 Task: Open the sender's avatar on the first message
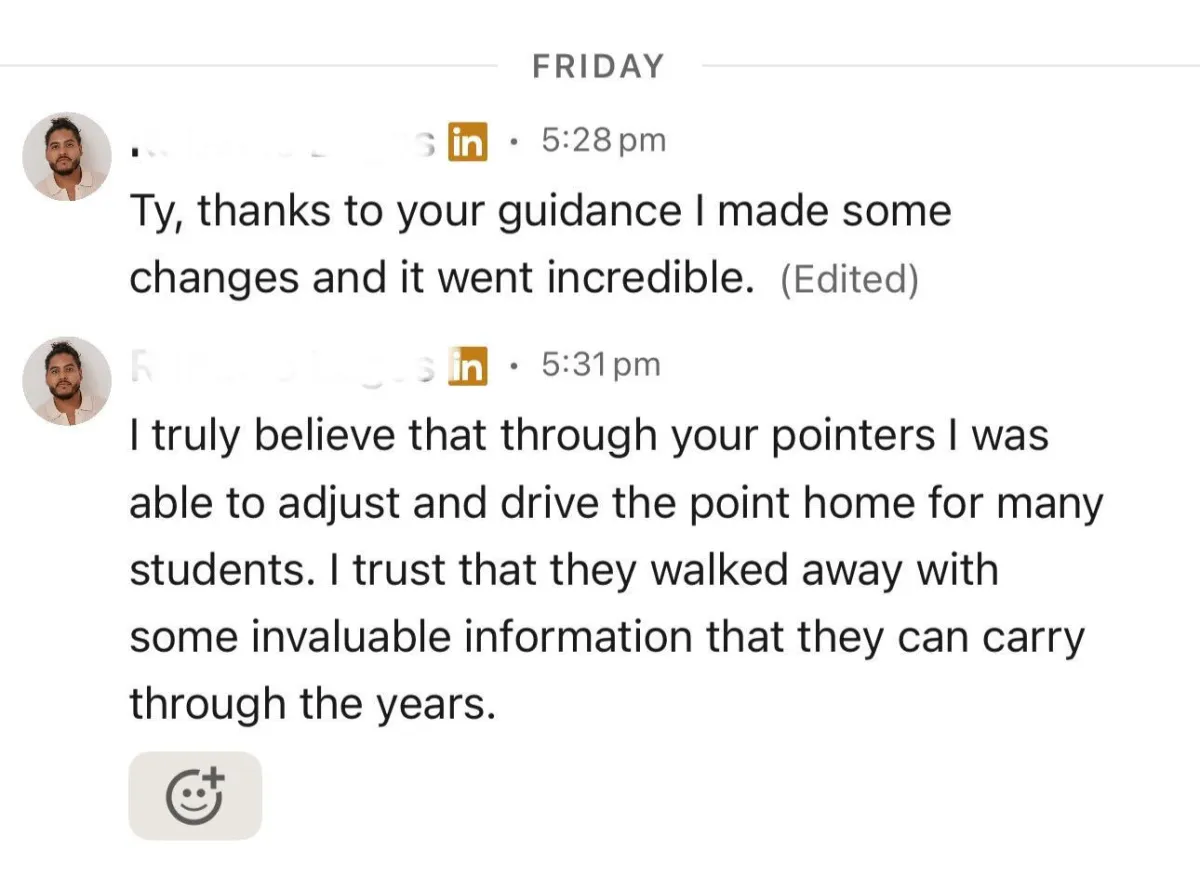(67, 157)
